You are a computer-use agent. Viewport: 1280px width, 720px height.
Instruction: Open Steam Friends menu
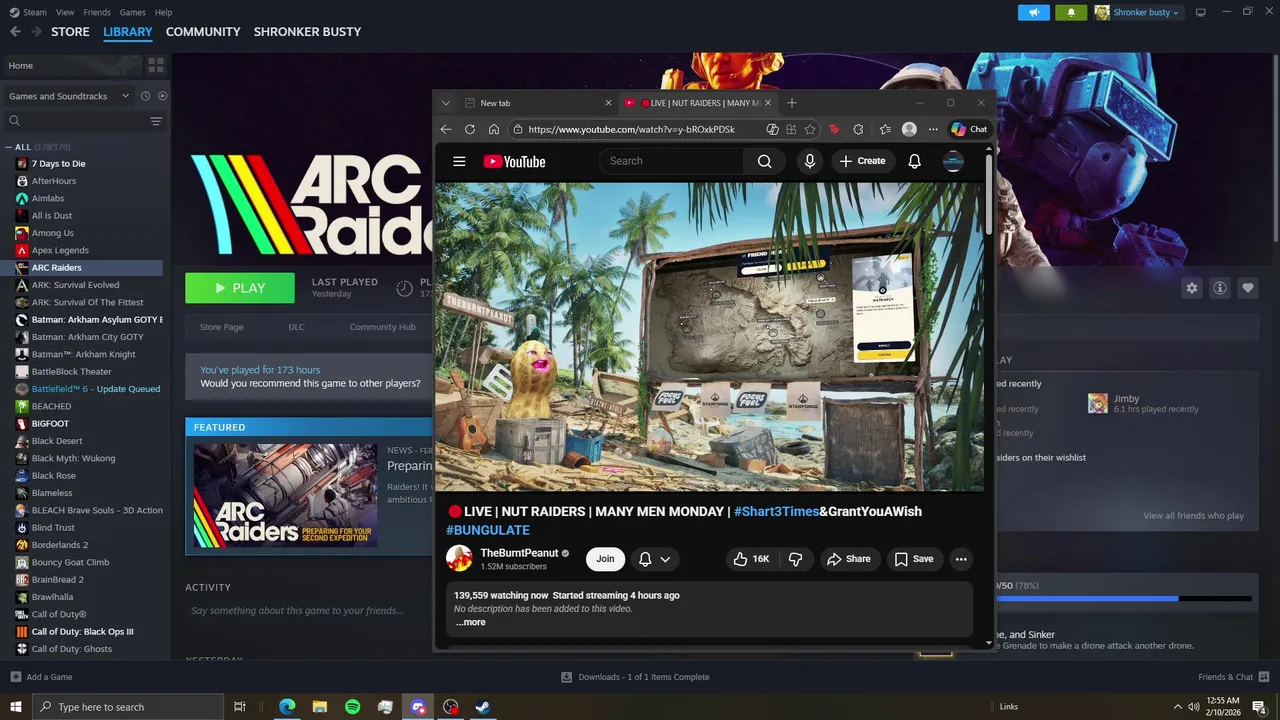tap(97, 12)
